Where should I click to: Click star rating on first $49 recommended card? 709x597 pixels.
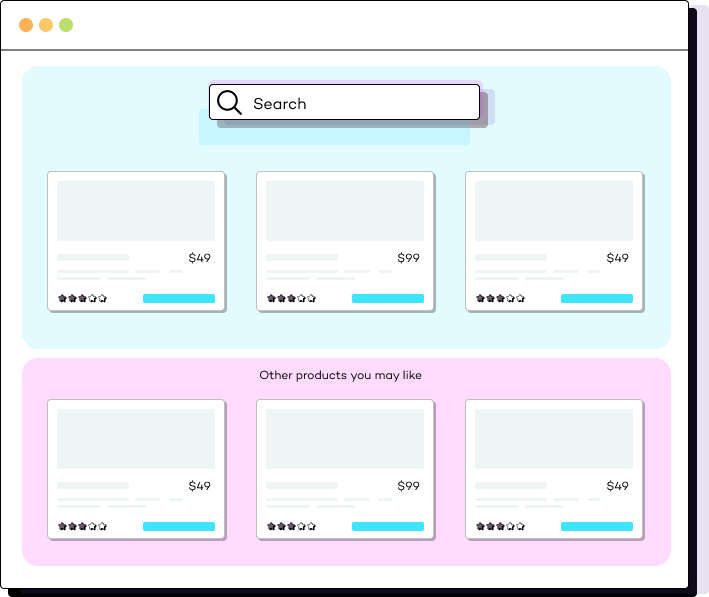click(x=82, y=526)
